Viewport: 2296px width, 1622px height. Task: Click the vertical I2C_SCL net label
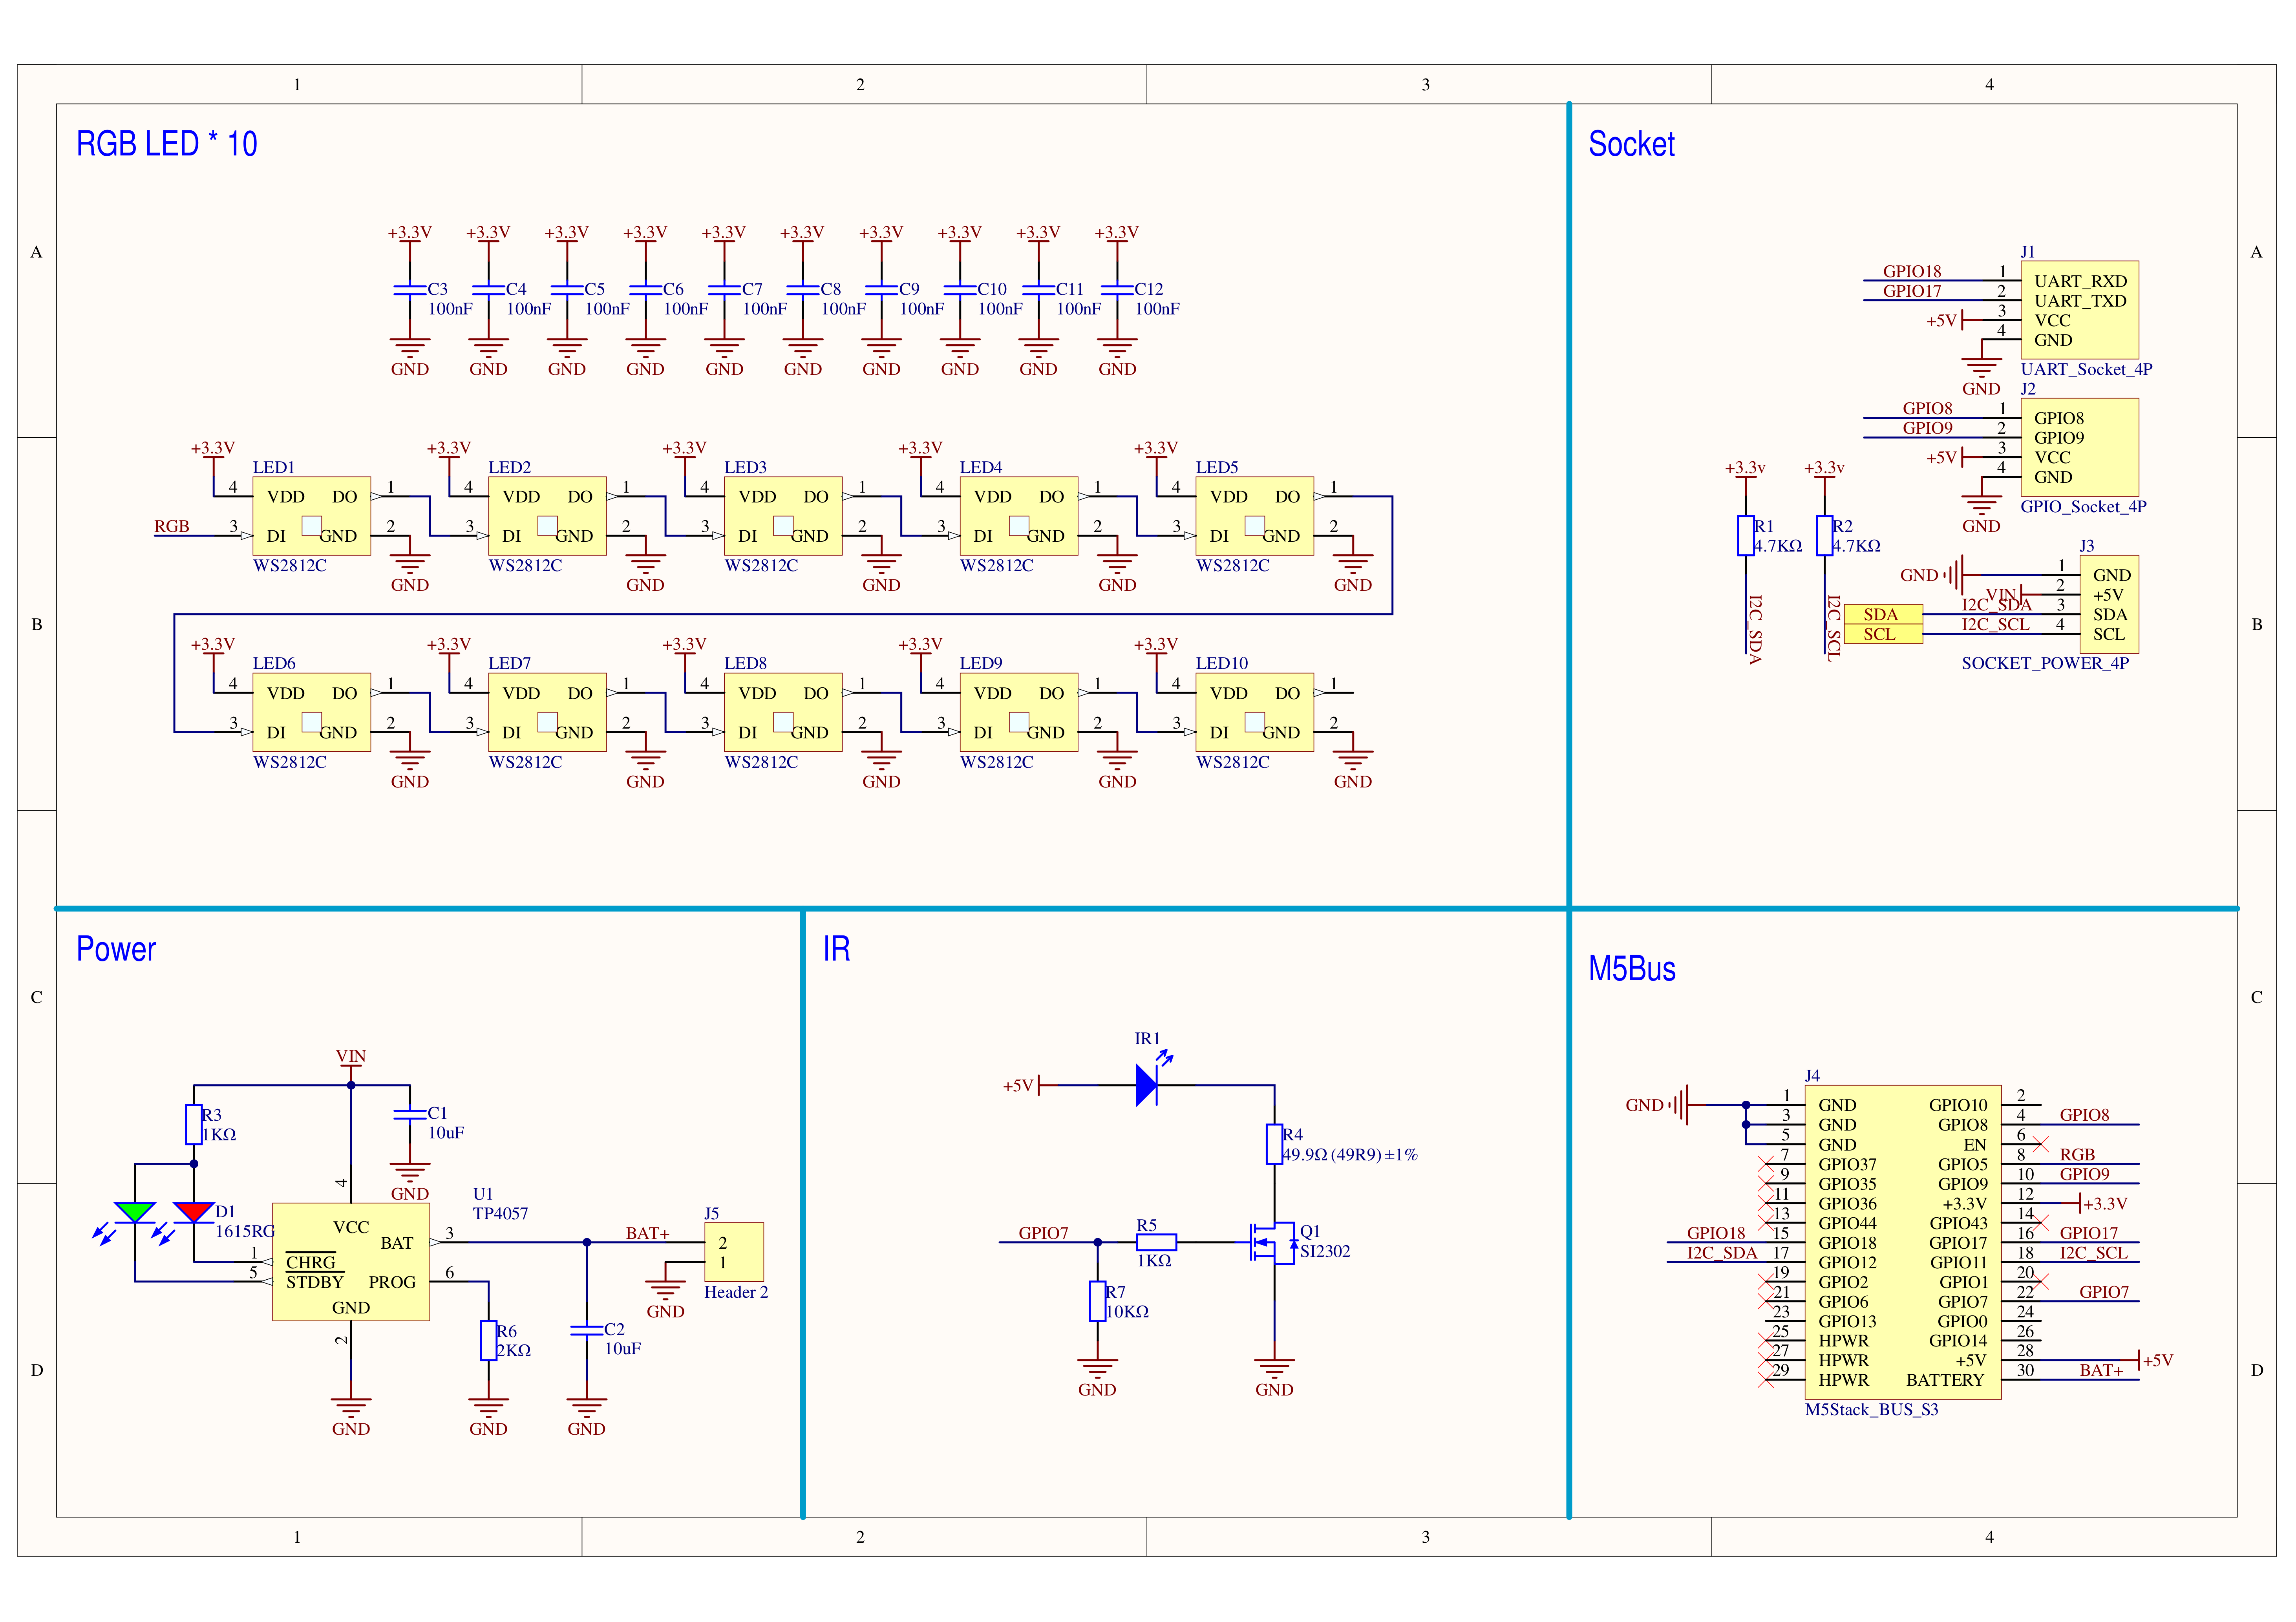click(x=1834, y=628)
